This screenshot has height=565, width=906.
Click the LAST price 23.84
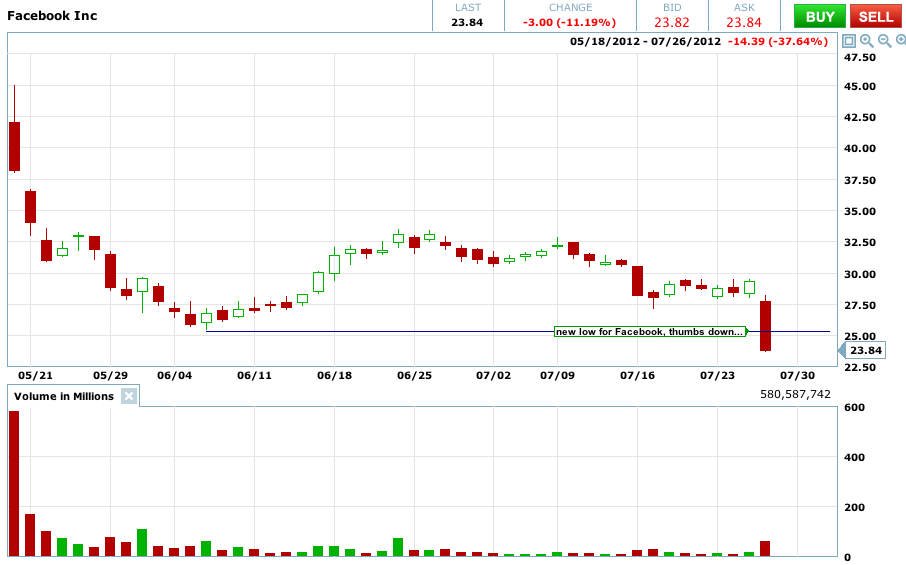[x=467, y=23]
